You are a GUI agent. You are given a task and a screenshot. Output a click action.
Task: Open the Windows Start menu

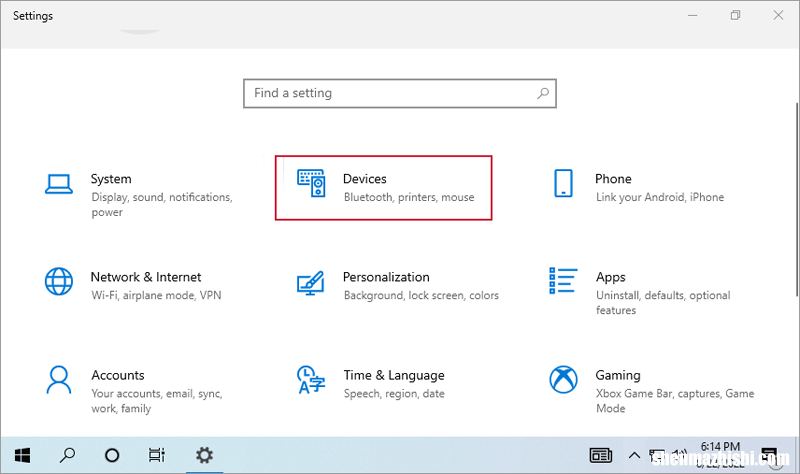point(22,455)
